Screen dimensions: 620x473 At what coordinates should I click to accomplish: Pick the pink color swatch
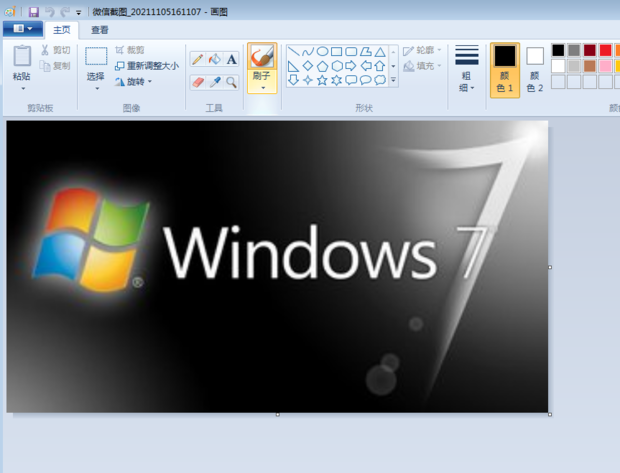coord(605,66)
